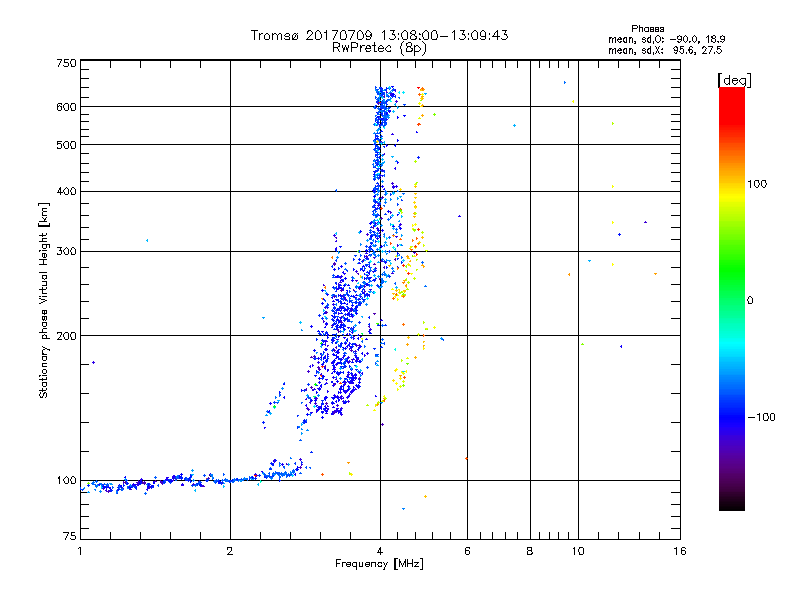Click the '1' frequency tick label
Image resolution: width=800 pixels, height=600 pixels.
80,551
